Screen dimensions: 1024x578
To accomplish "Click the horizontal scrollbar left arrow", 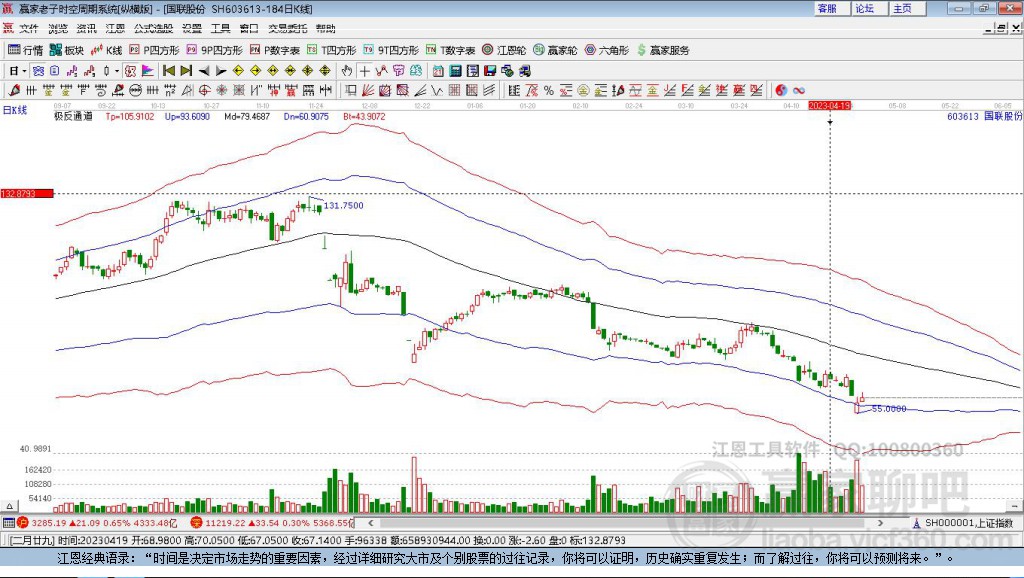I will point(370,522).
